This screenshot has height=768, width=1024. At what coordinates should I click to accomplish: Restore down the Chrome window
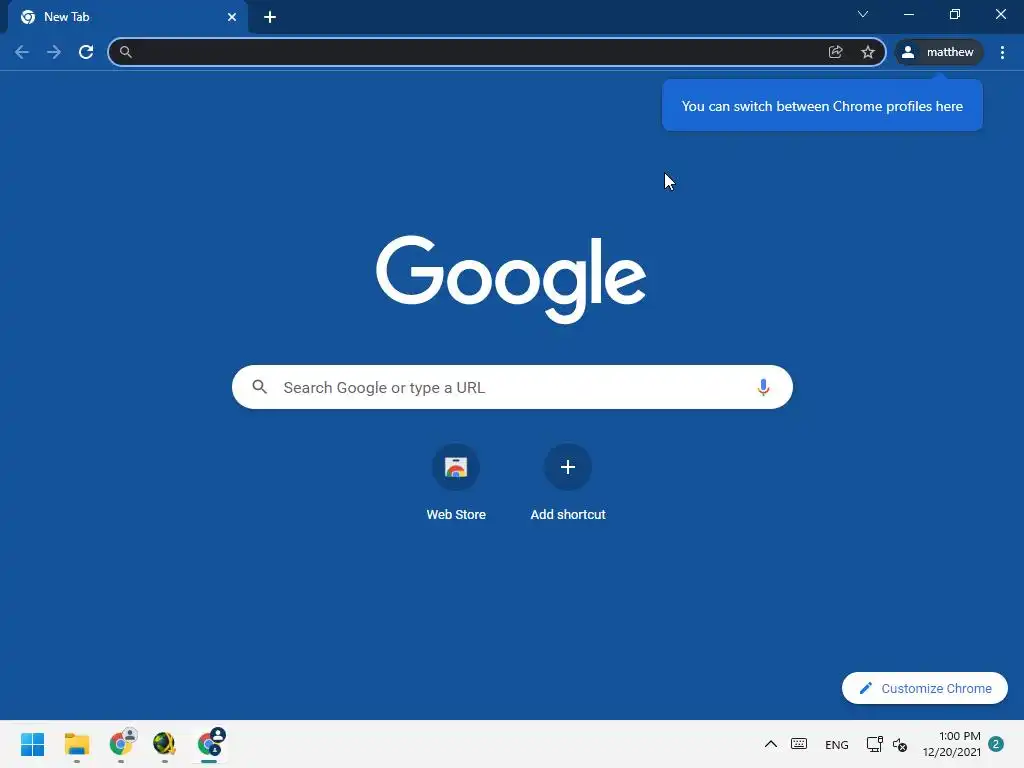pos(955,14)
